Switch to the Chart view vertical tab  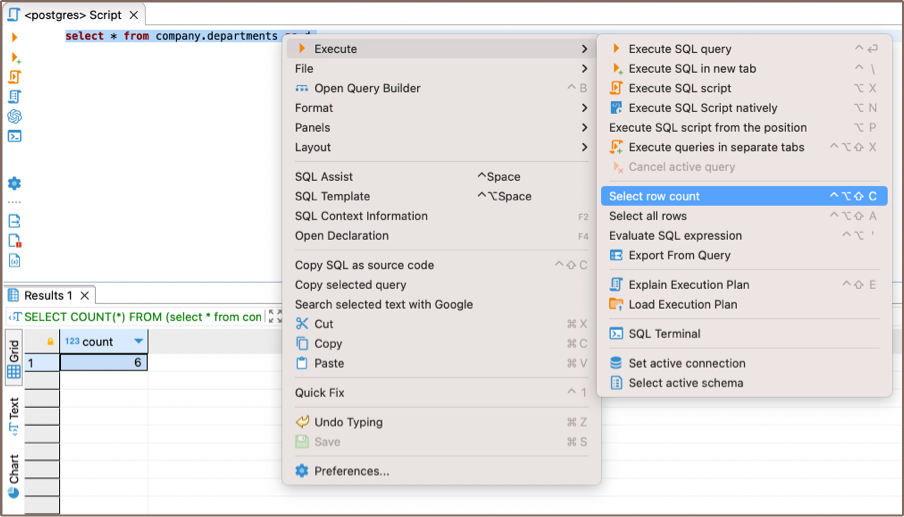pos(14,476)
